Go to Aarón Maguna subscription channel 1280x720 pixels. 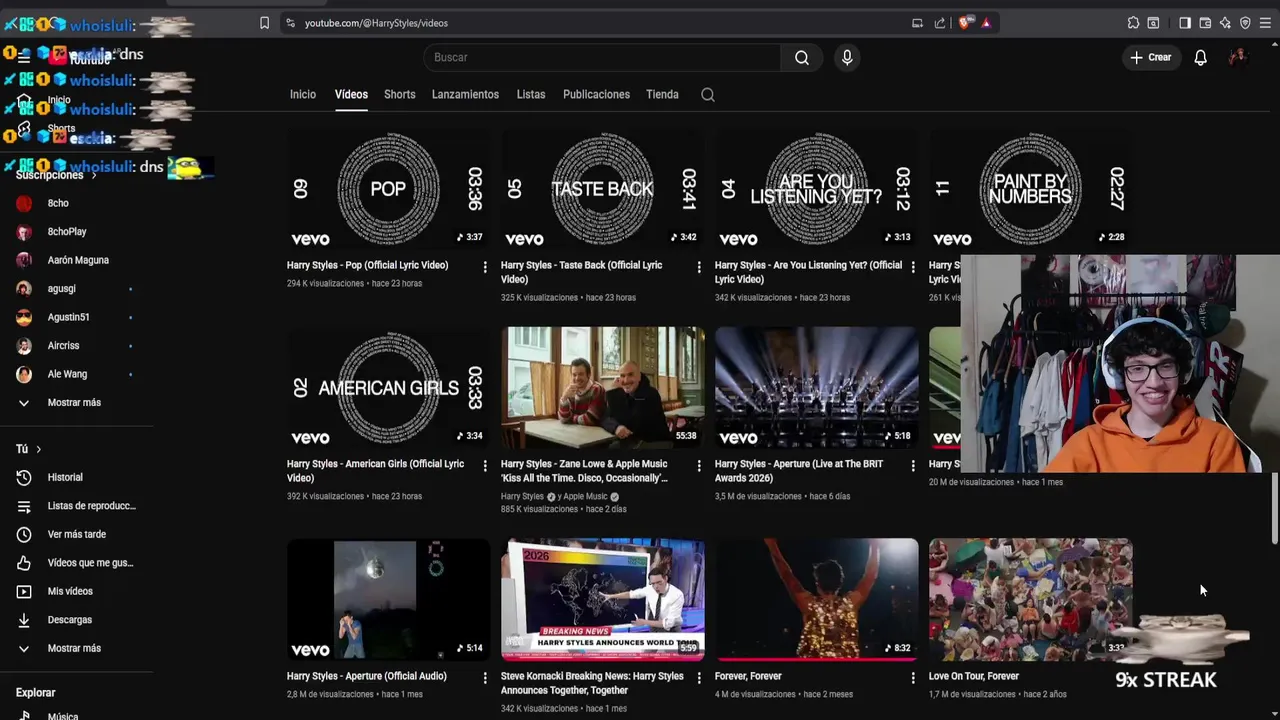click(x=76, y=260)
